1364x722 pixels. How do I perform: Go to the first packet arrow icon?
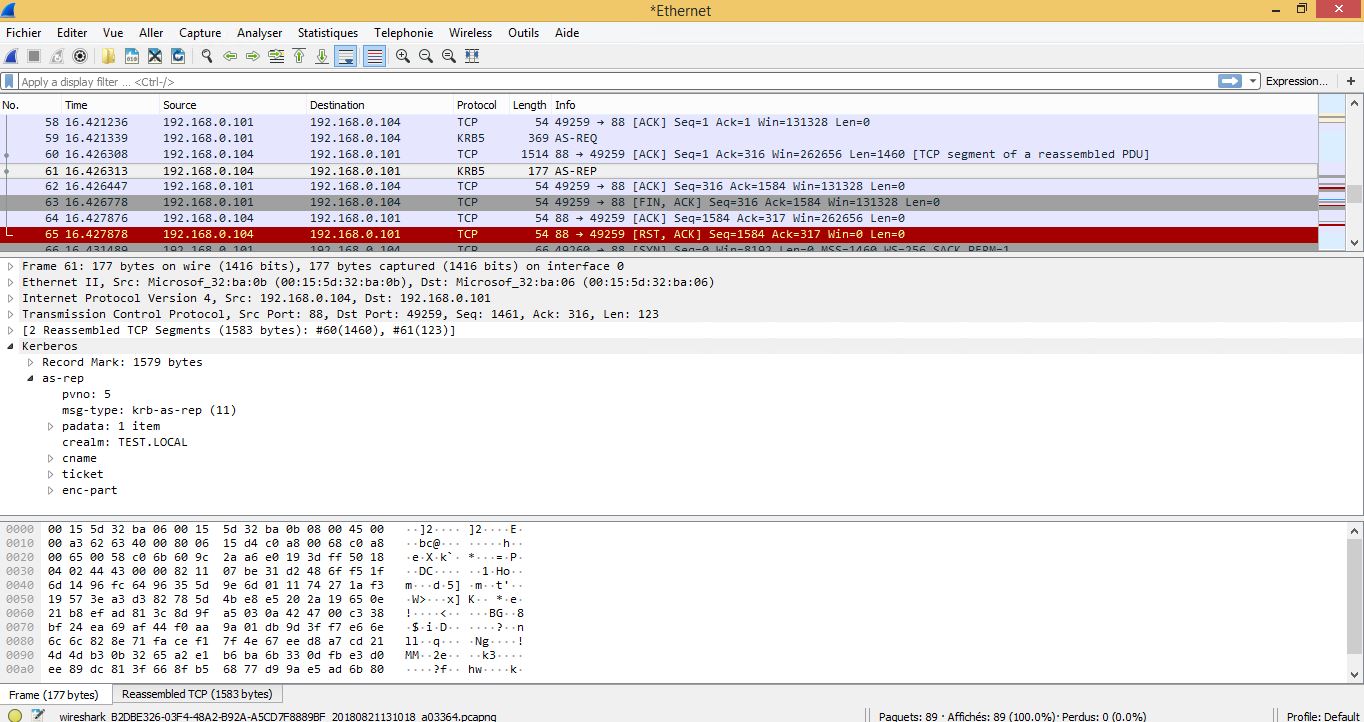coord(299,57)
